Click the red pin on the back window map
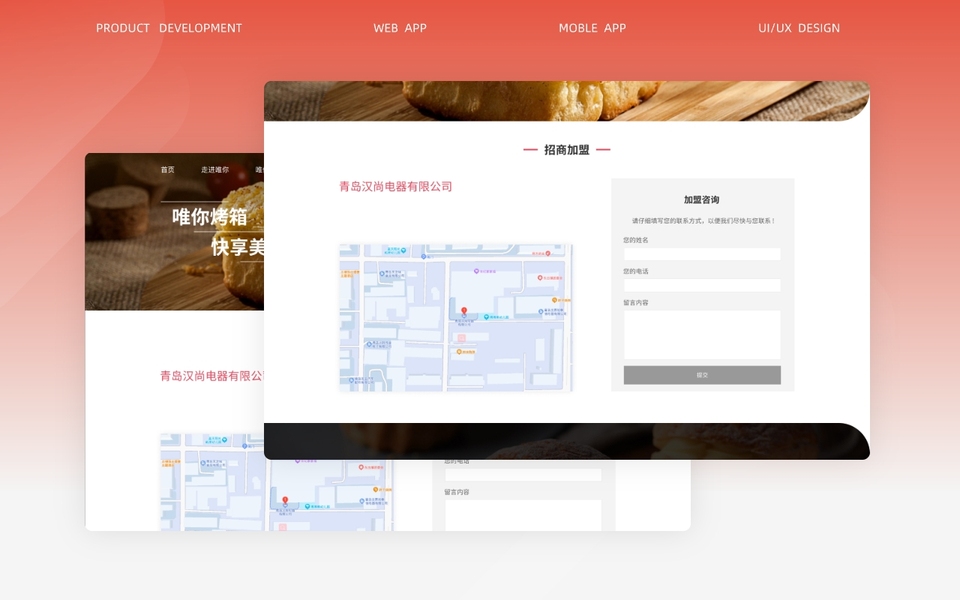The width and height of the screenshot is (960, 600). [x=285, y=501]
